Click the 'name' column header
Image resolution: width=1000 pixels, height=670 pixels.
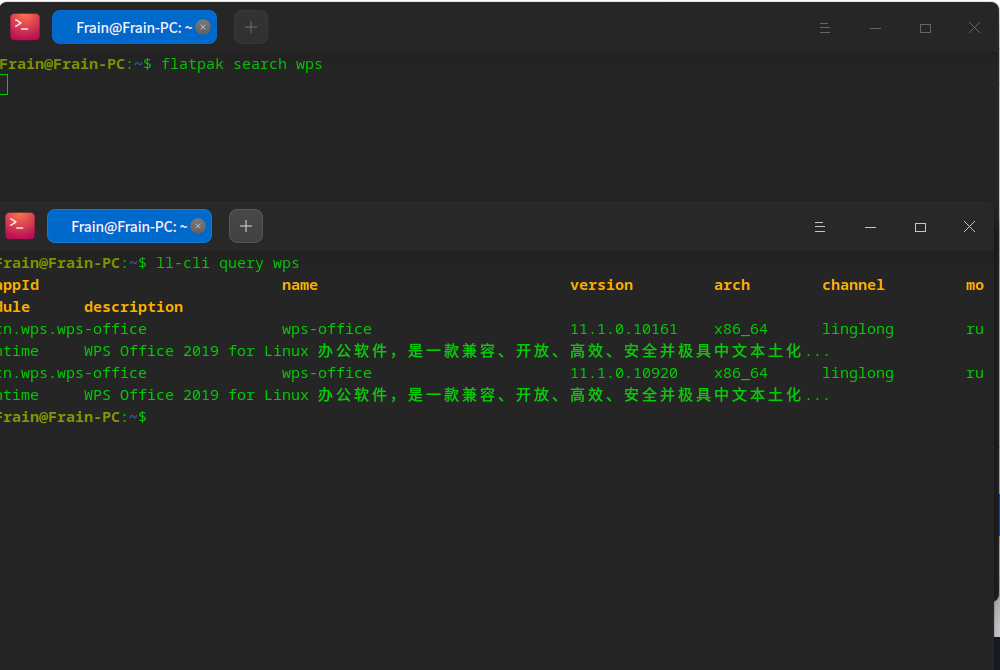(x=300, y=285)
